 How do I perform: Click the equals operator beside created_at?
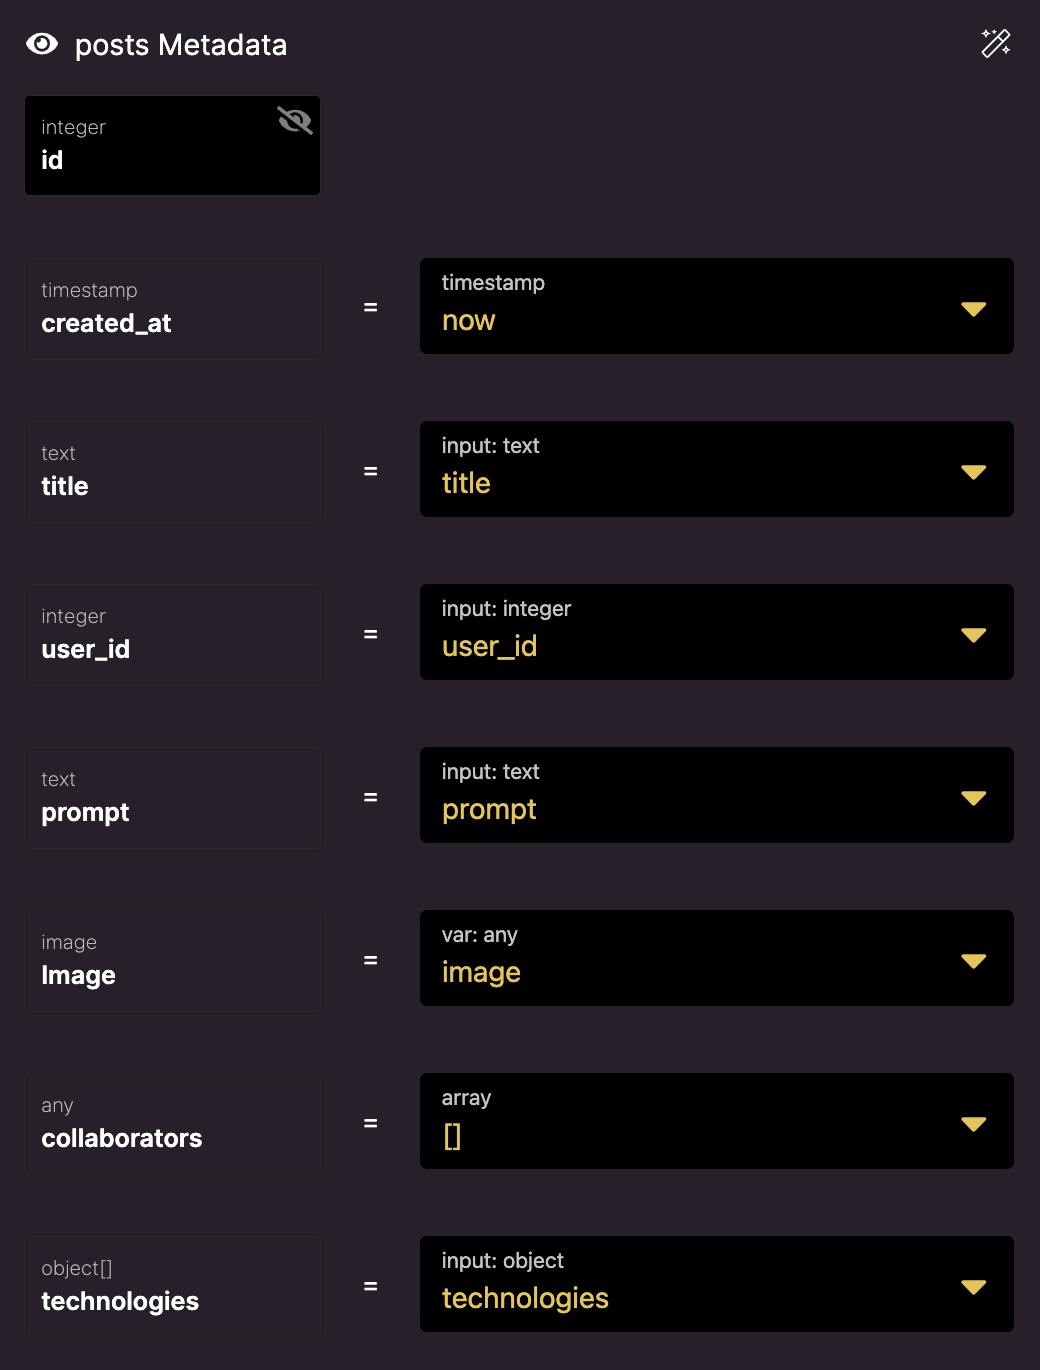pos(370,308)
